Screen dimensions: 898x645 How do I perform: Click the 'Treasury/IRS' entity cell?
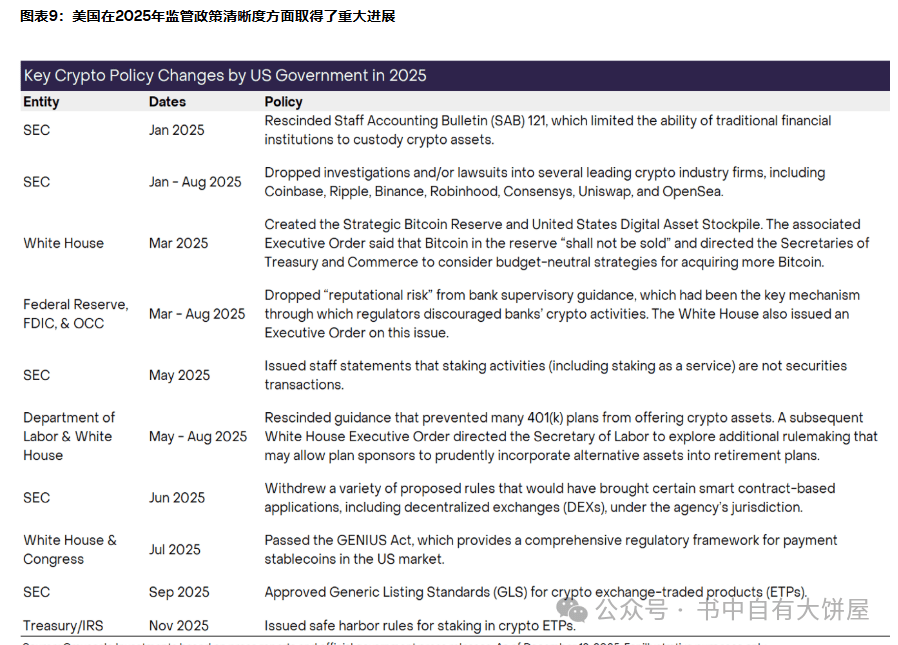pyautogui.click(x=63, y=626)
